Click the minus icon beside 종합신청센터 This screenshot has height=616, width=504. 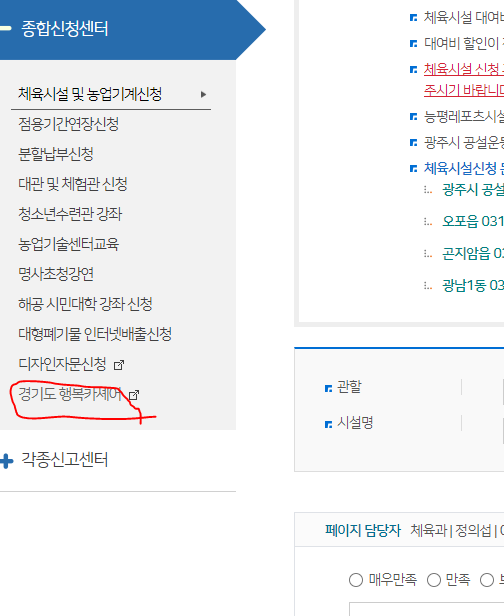tap(5, 28)
